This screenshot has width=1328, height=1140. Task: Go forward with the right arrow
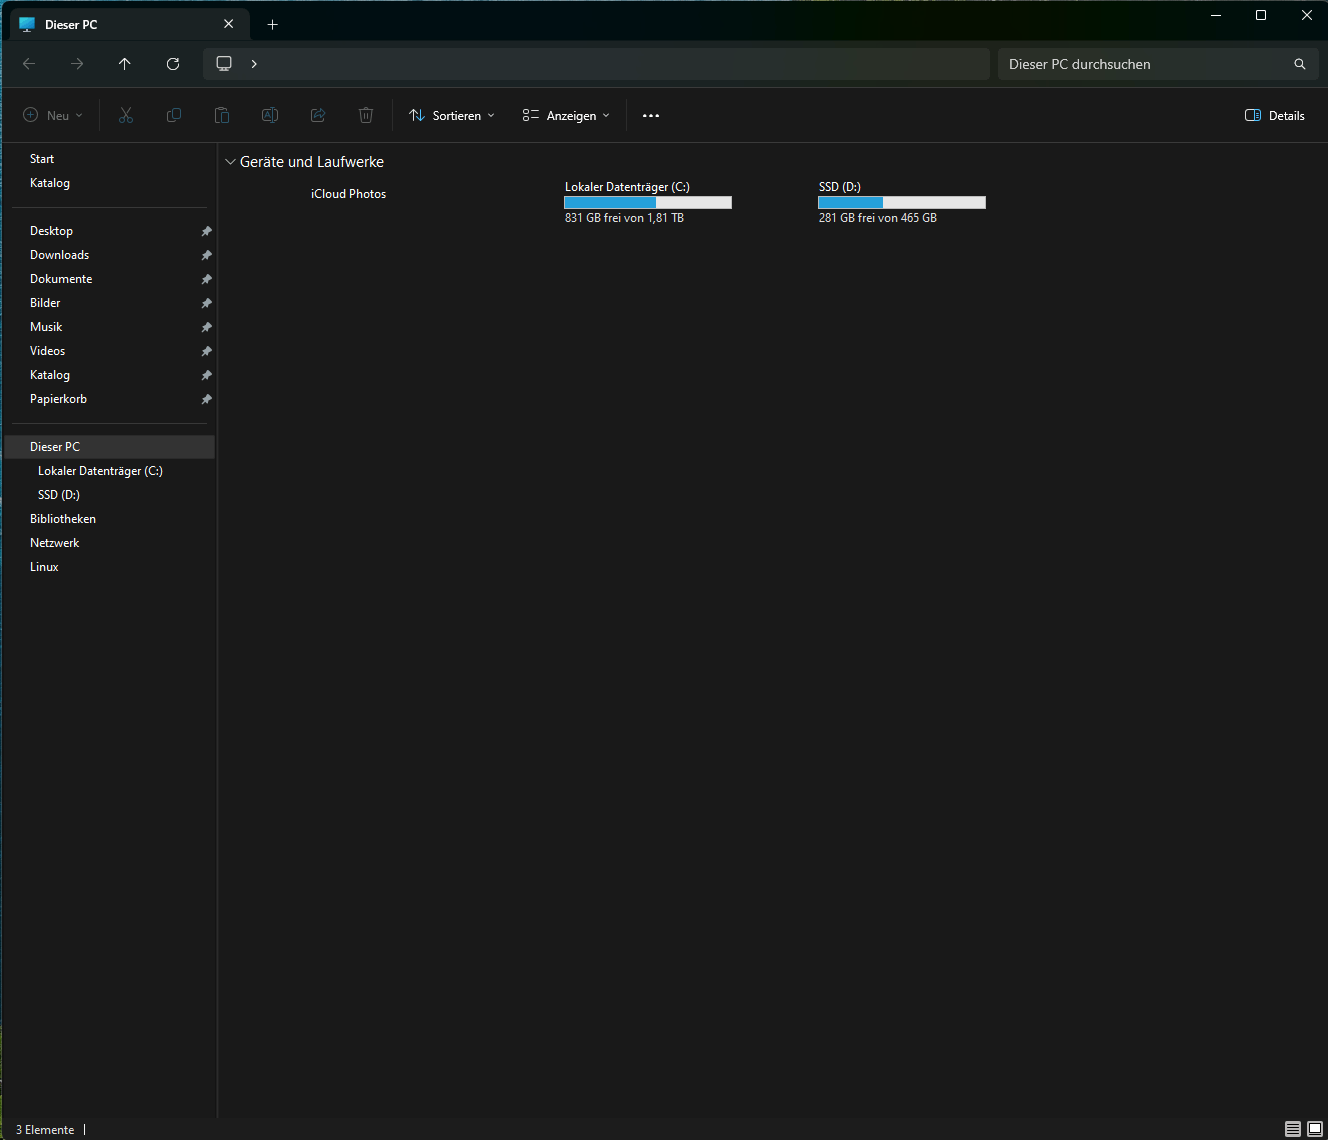[77, 64]
